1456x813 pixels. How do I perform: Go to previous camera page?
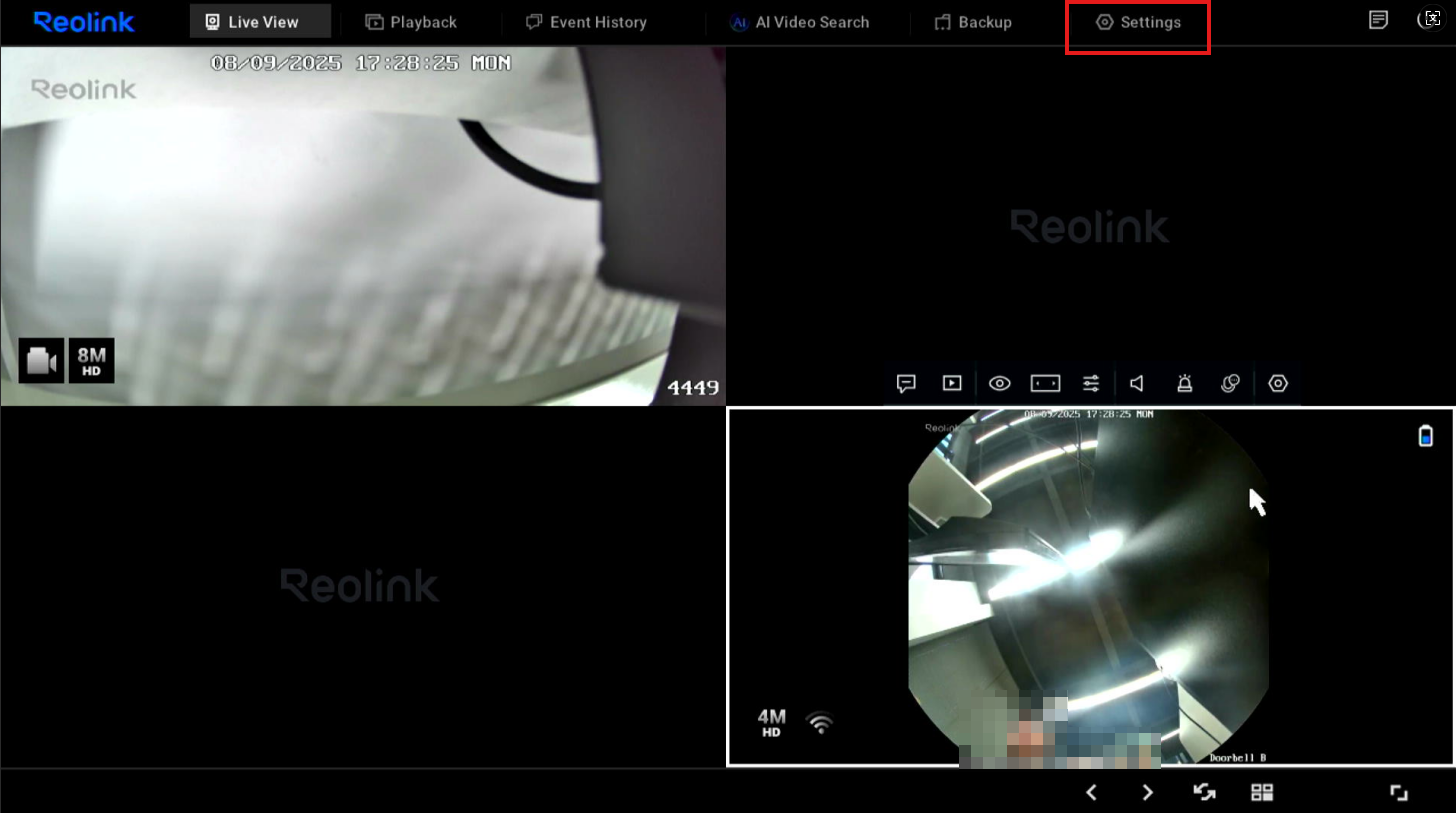(1092, 793)
